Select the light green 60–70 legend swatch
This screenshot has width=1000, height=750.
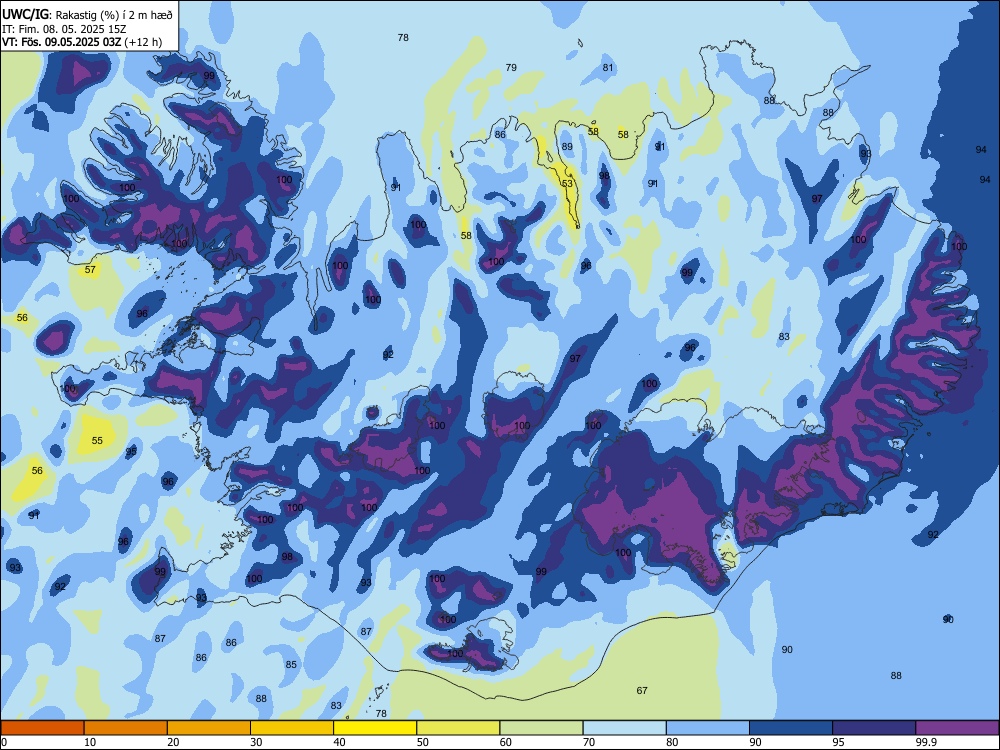click(541, 728)
